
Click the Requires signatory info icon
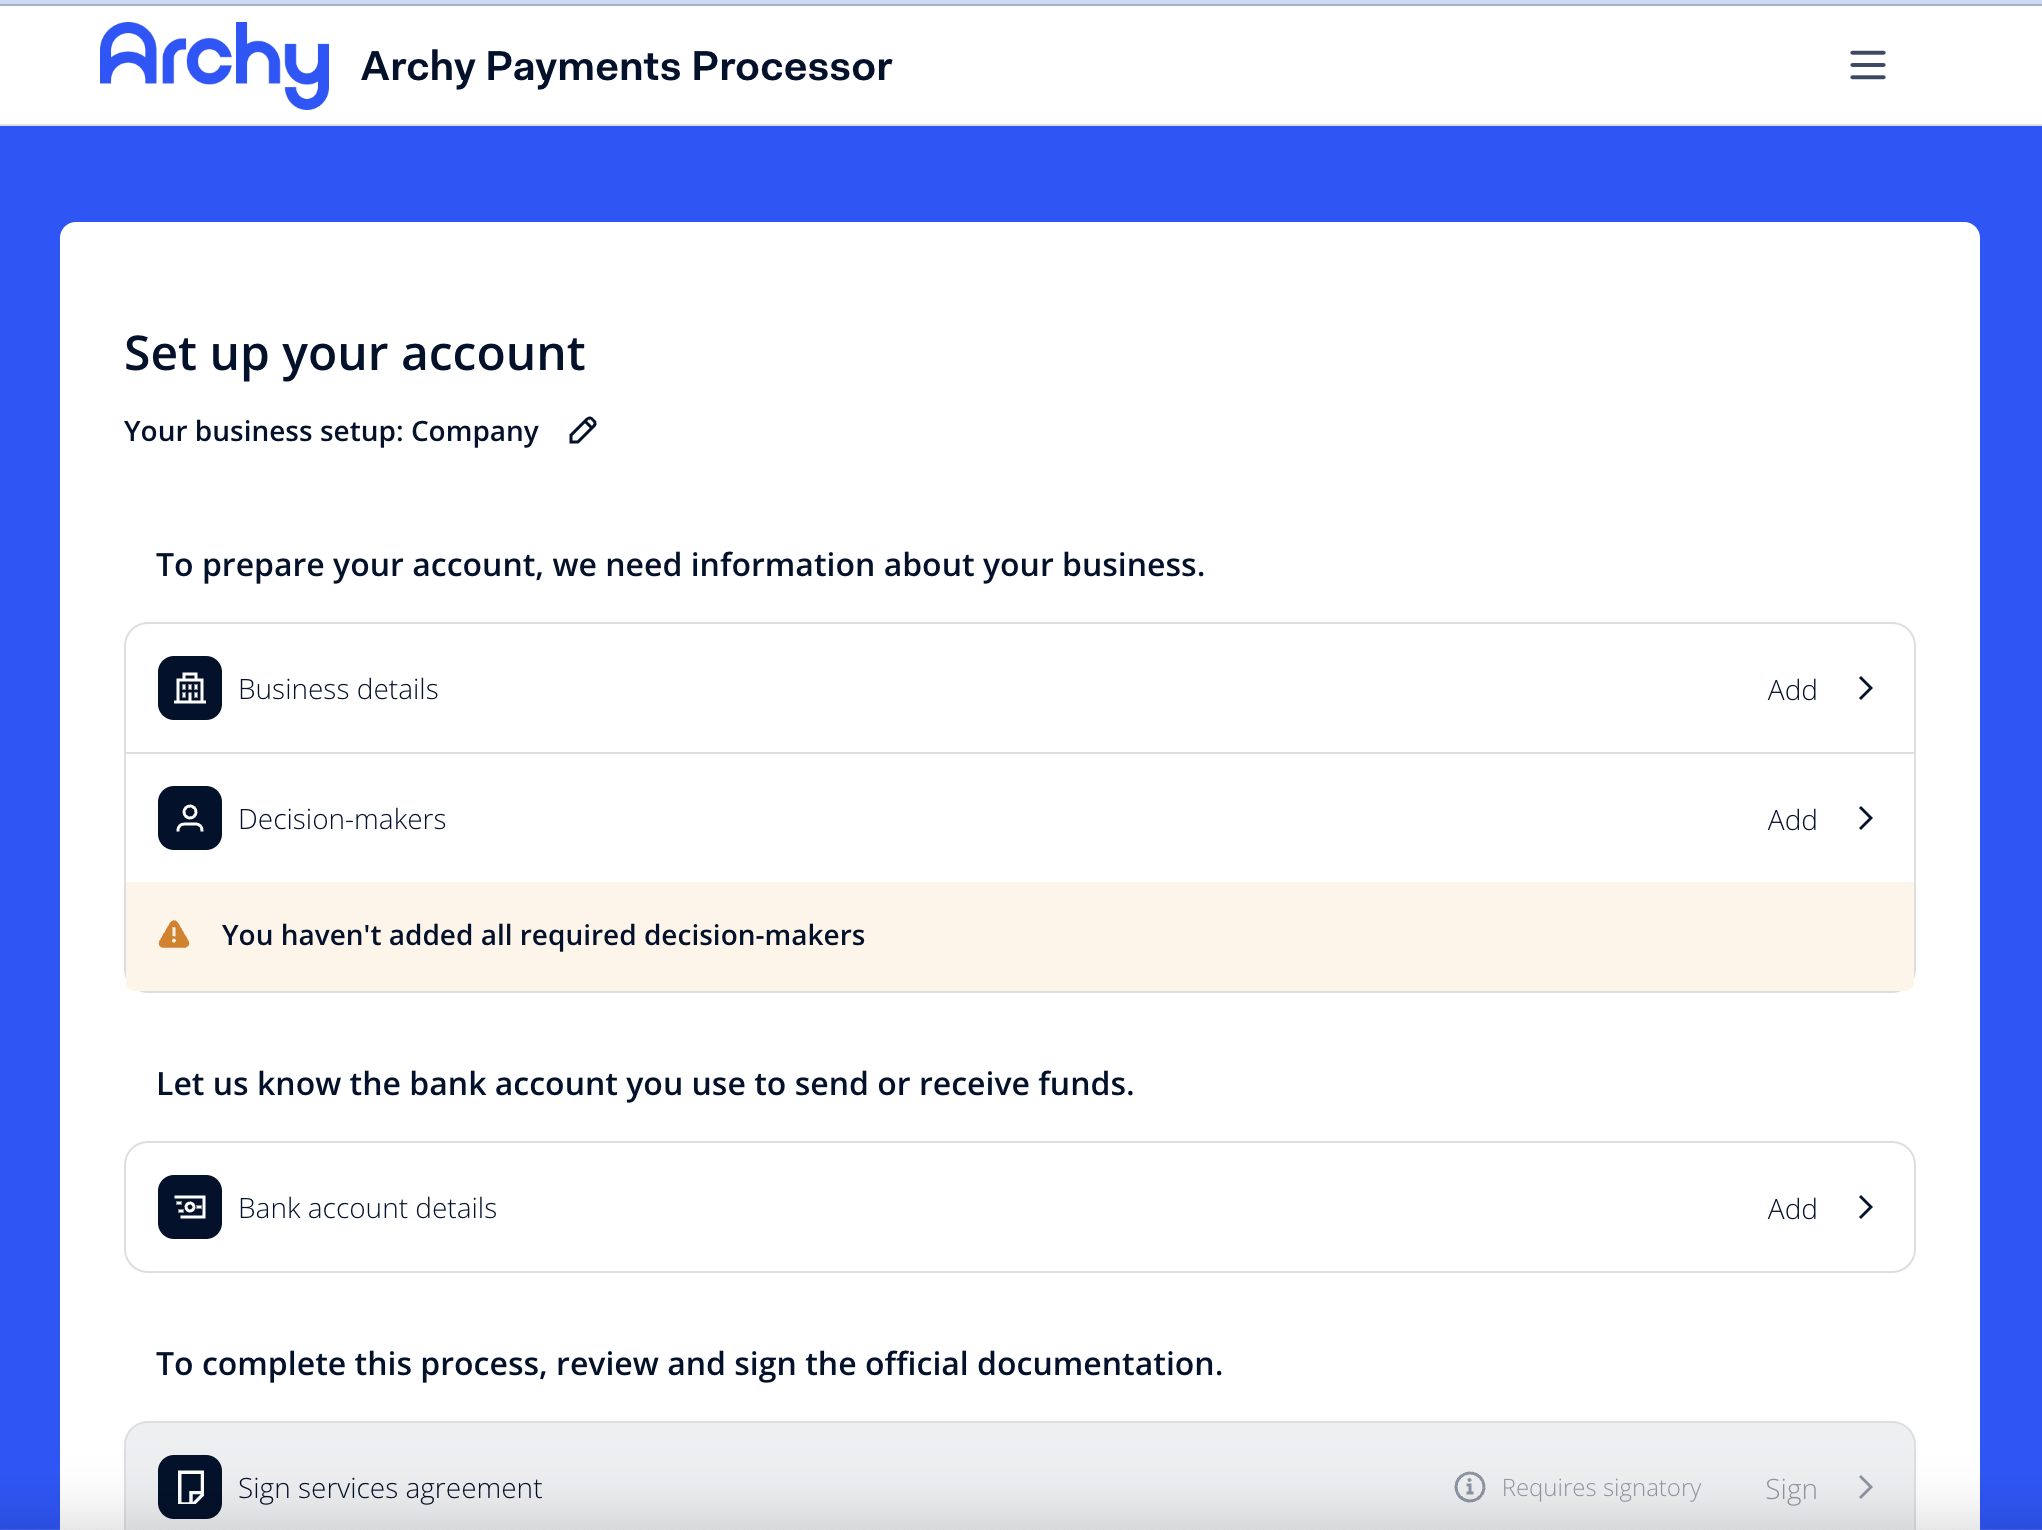[1469, 1487]
